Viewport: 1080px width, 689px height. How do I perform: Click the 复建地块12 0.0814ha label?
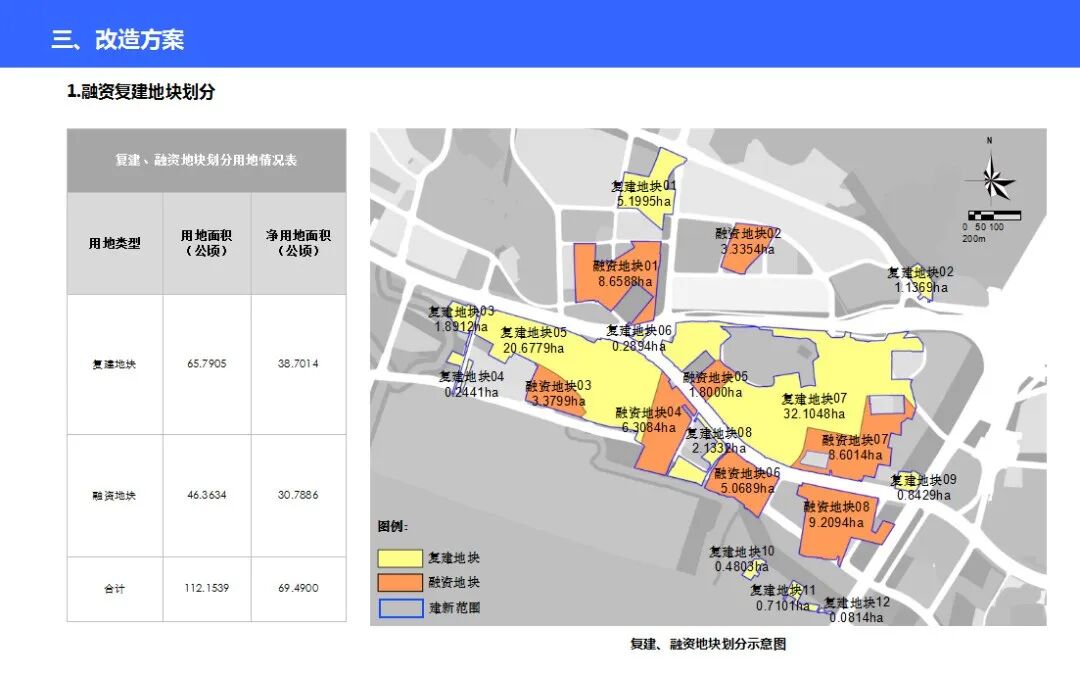tap(855, 610)
